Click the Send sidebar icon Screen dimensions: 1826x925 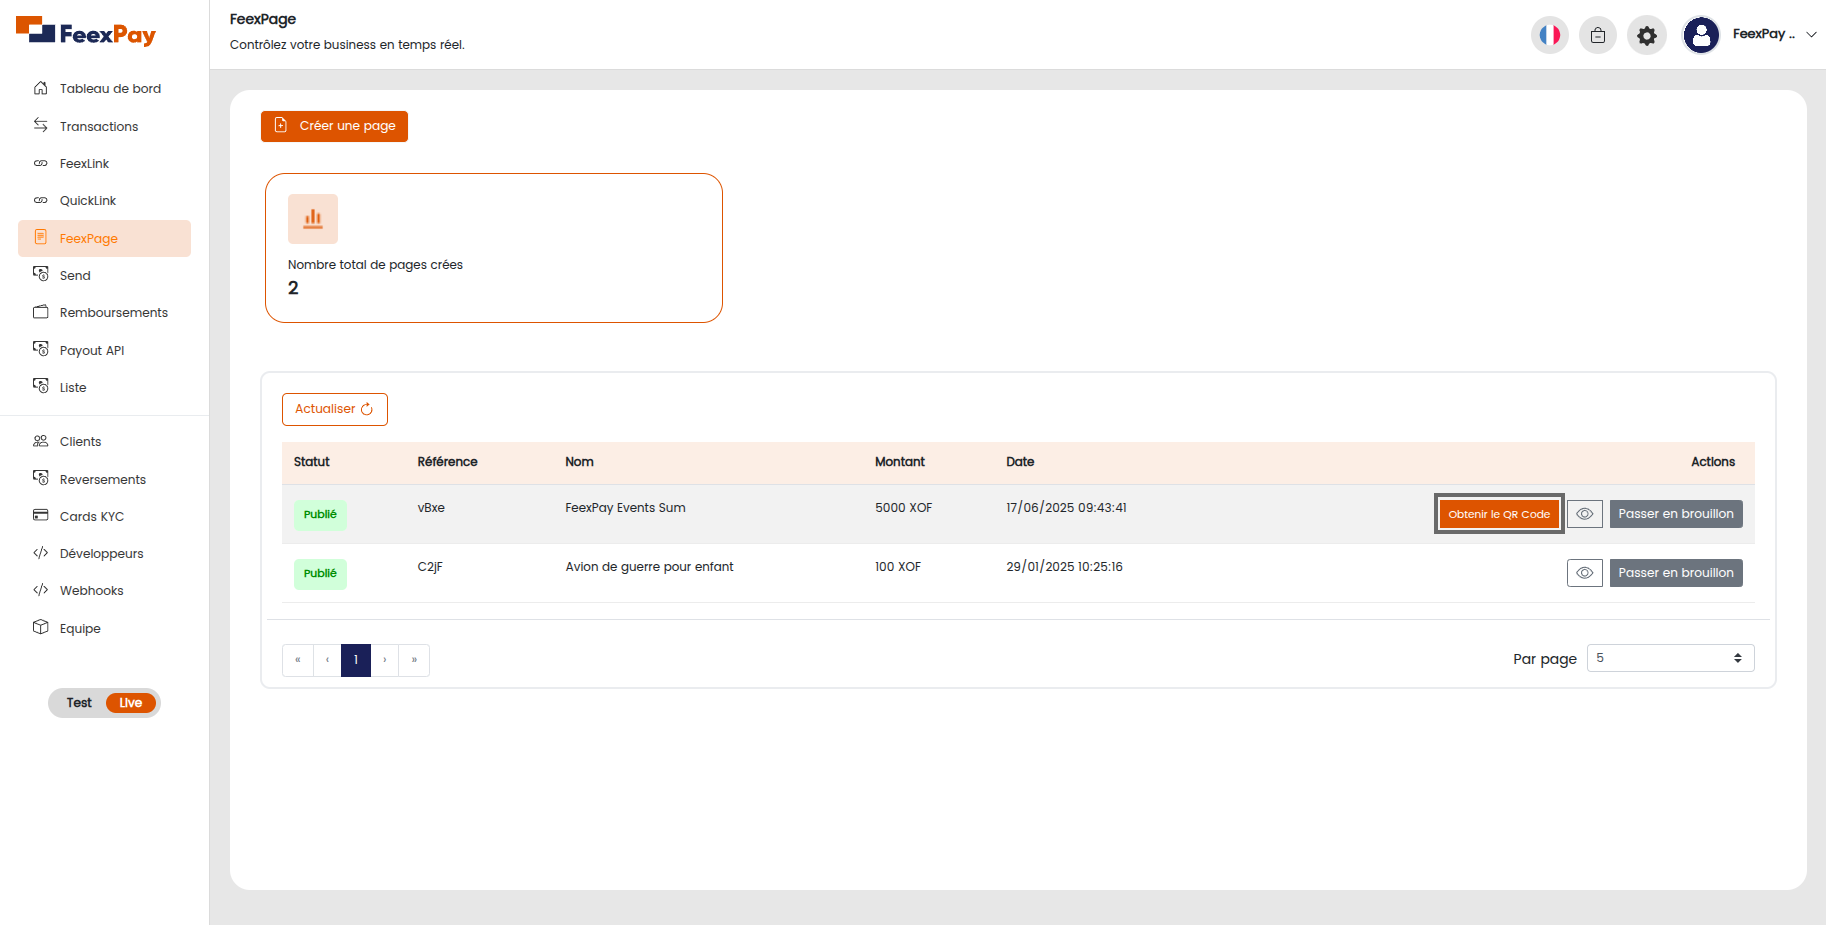click(41, 274)
